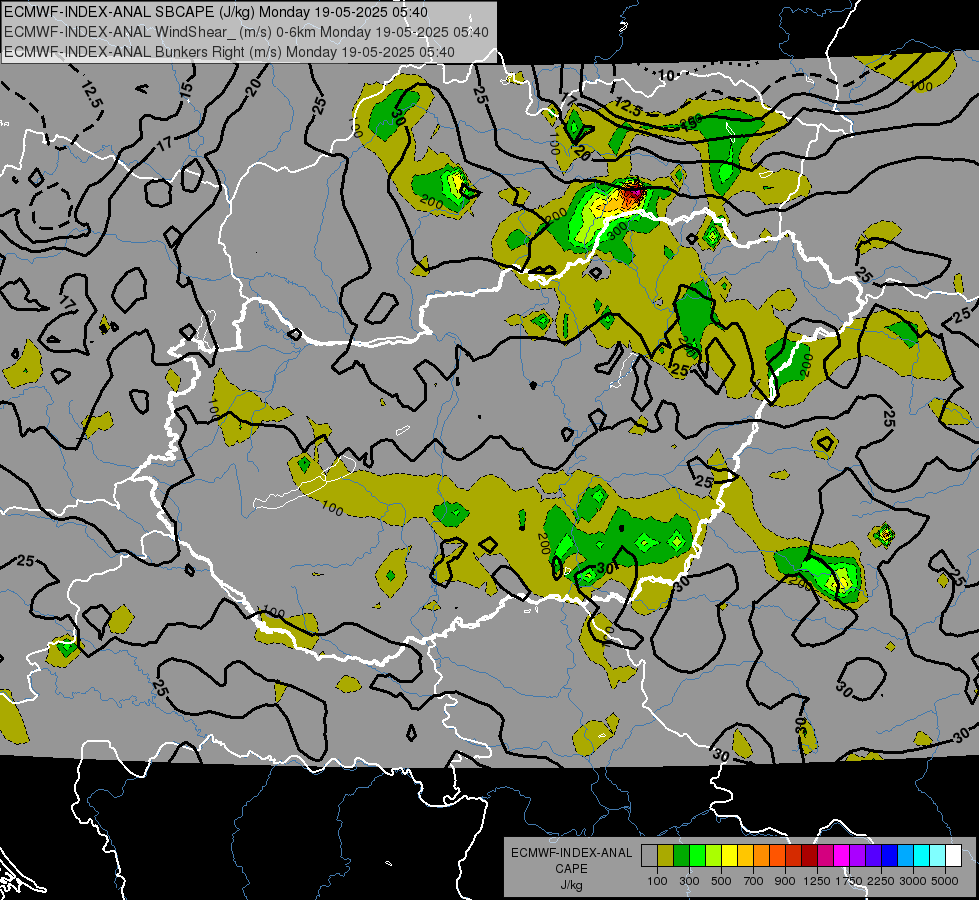Click the pure blue legend swatch
The width and height of the screenshot is (979, 900).
(x=890, y=856)
